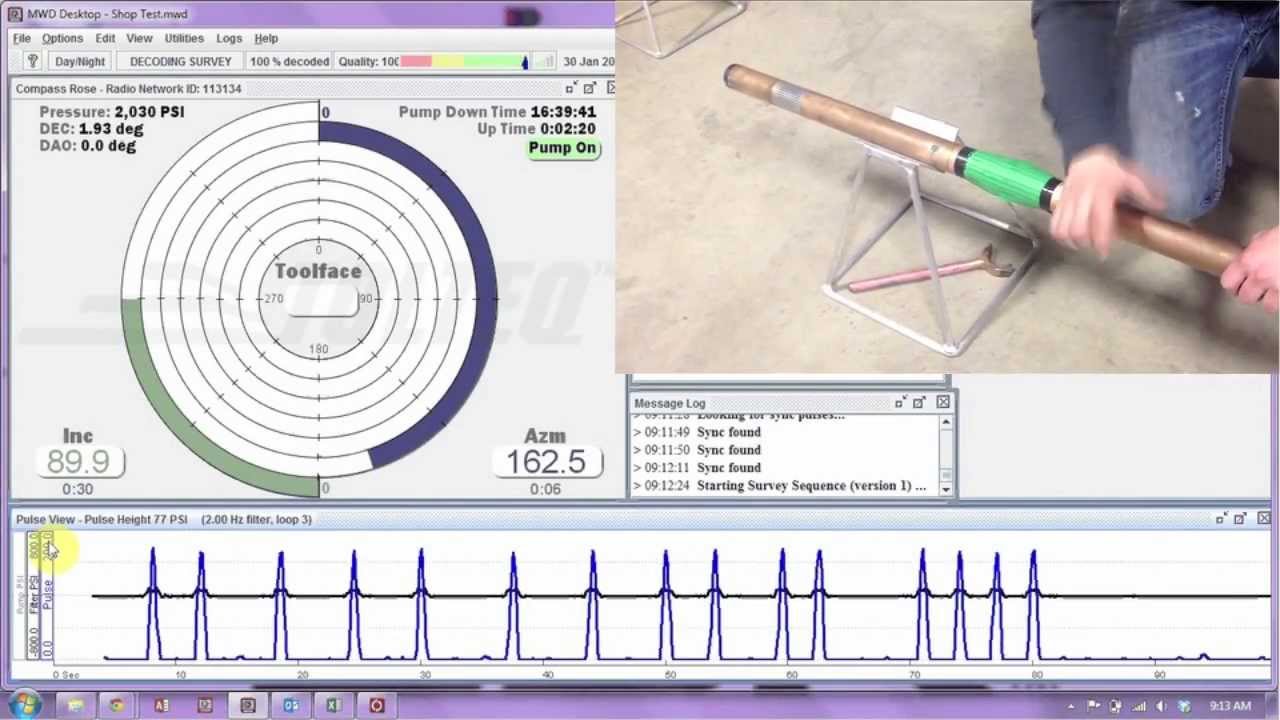This screenshot has width=1280, height=720.
Task: Click the system clock showing 9:13 AM
Action: [1230, 706]
